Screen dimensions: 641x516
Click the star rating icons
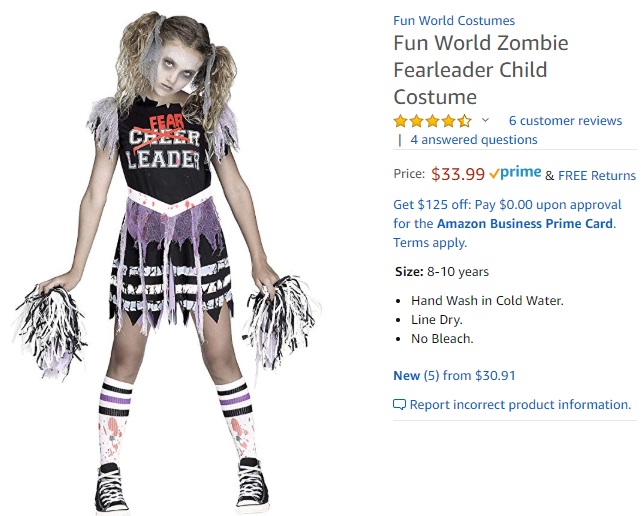coord(433,121)
